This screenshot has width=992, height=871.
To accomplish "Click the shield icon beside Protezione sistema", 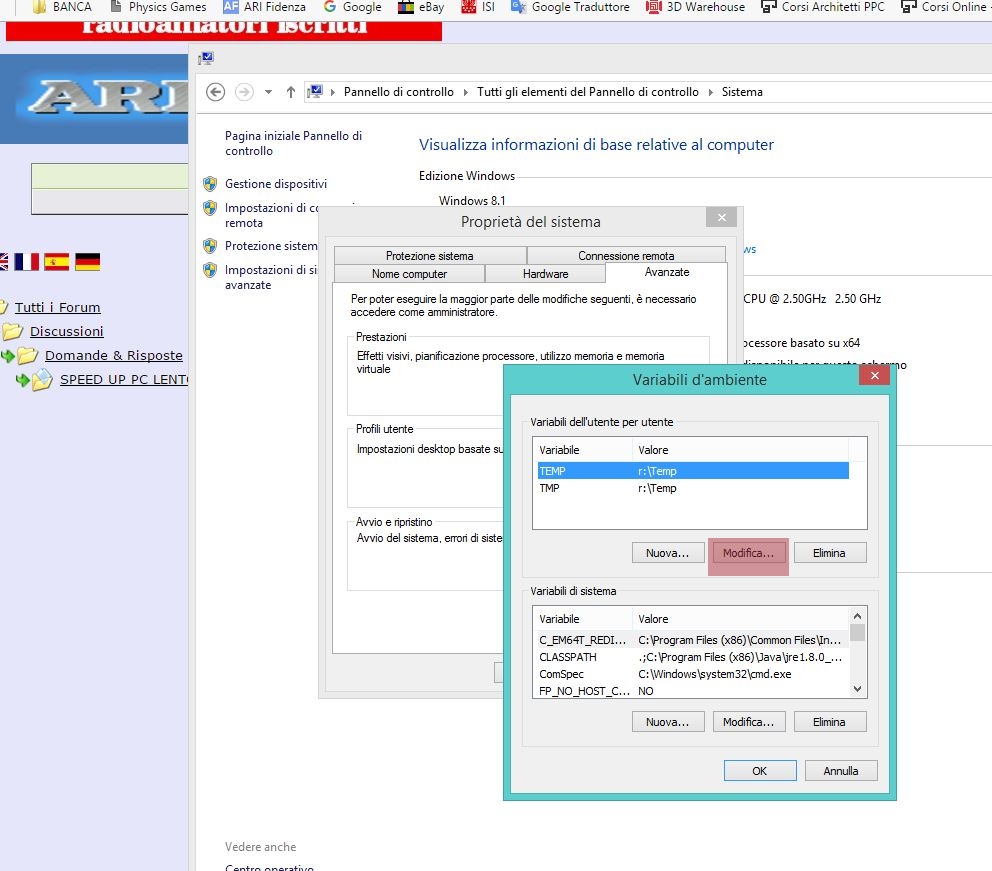I will [210, 246].
